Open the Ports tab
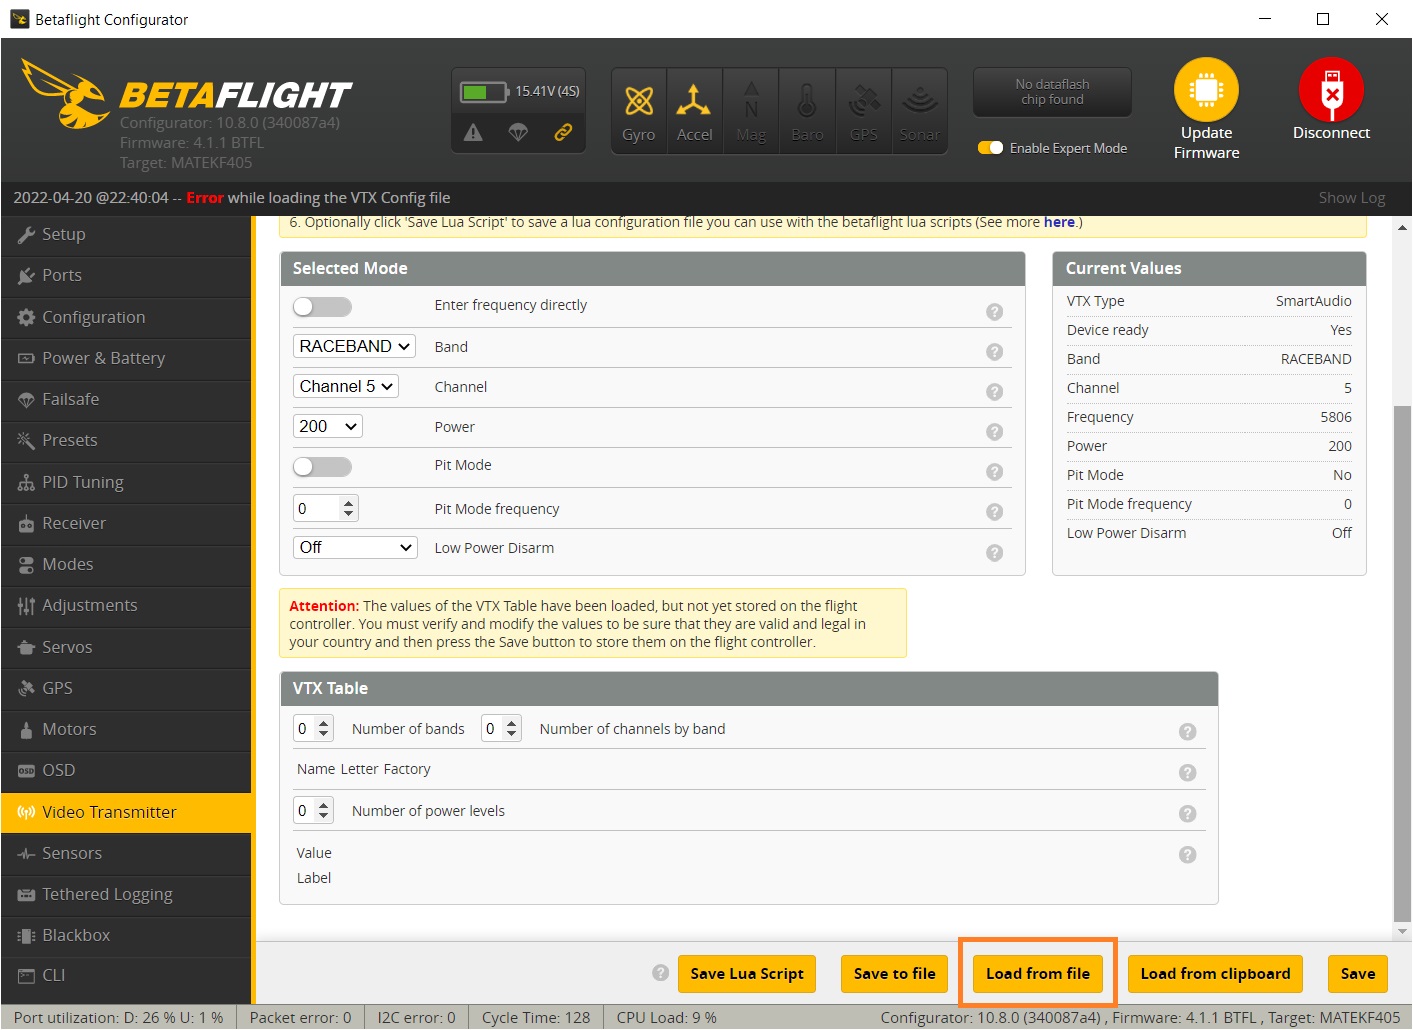Image resolution: width=1413 pixels, height=1030 pixels. click(x=126, y=275)
